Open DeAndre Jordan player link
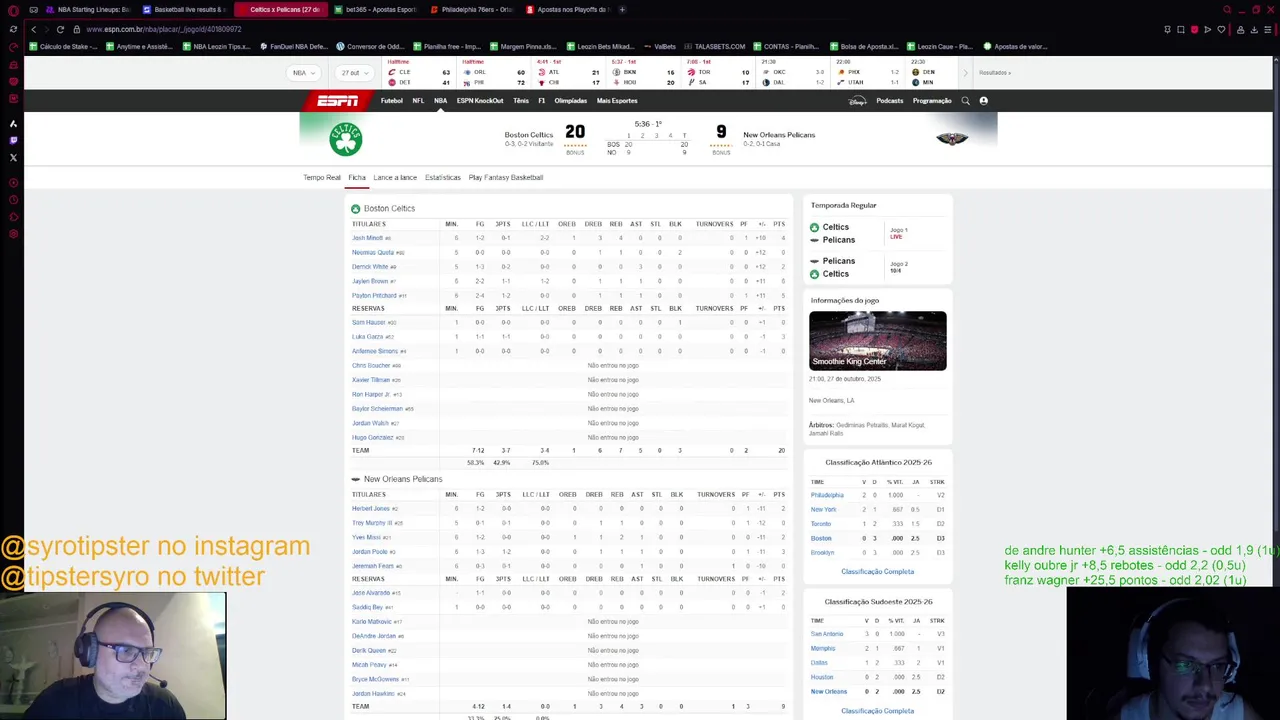Screen dimensions: 1280x720 click(x=374, y=636)
